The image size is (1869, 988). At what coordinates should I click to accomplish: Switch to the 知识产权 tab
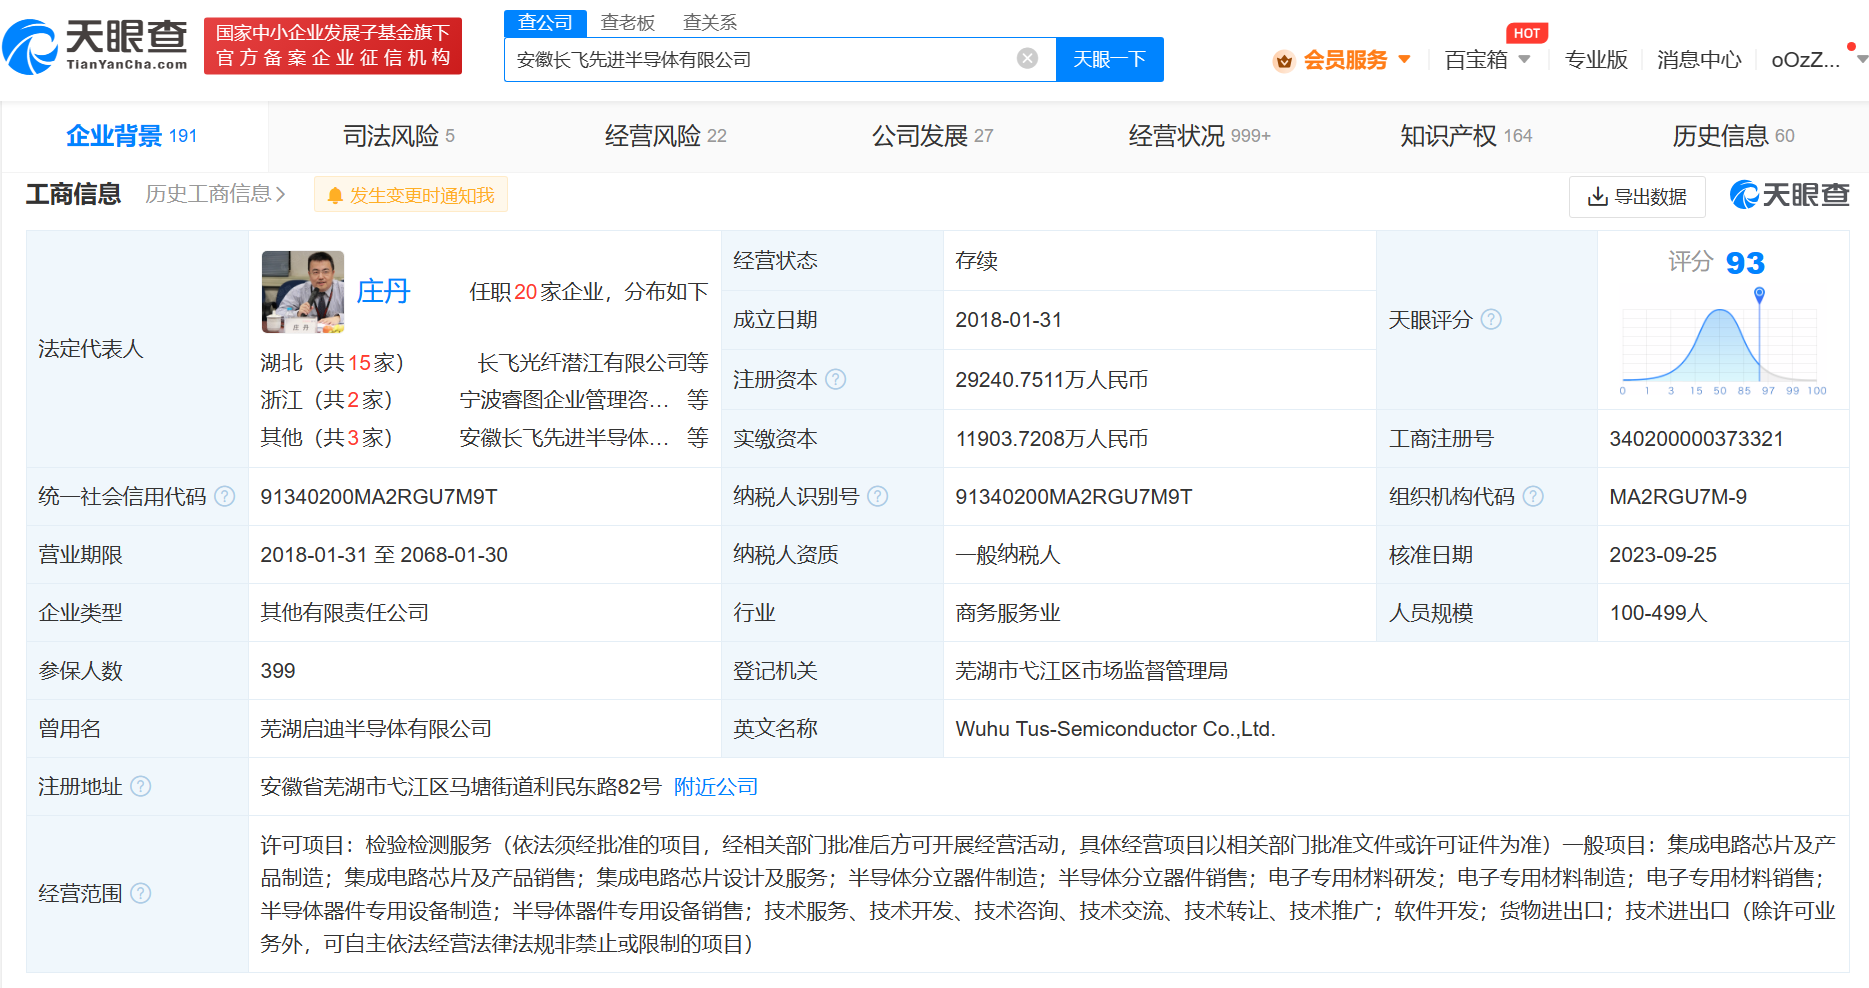click(1465, 136)
